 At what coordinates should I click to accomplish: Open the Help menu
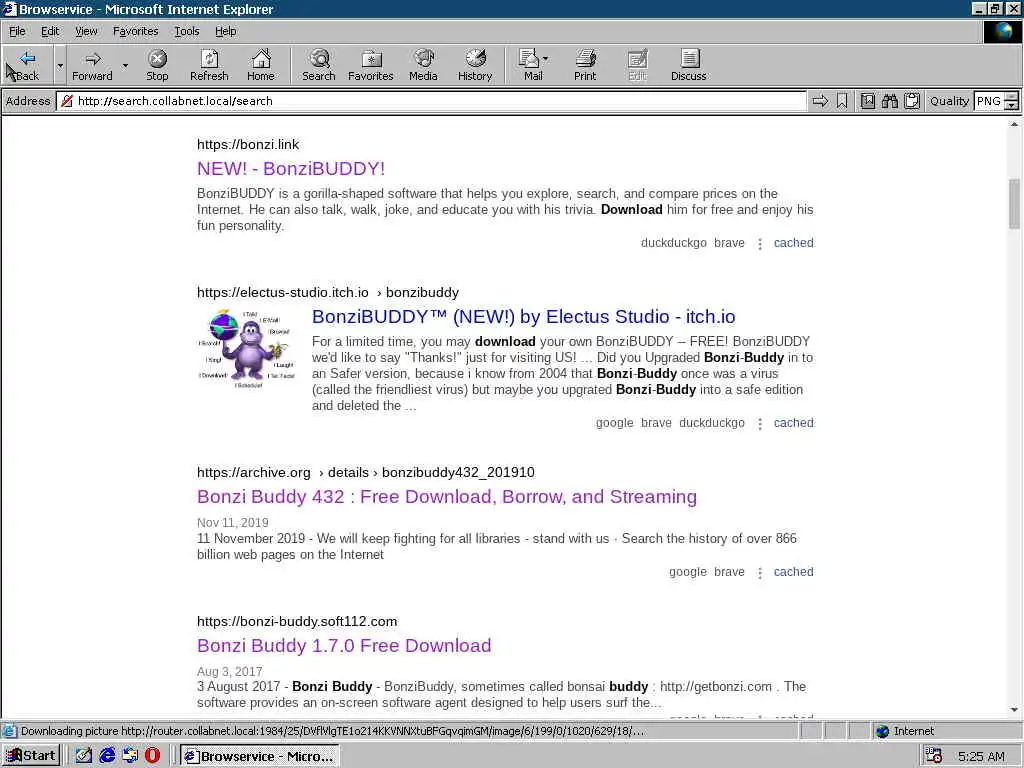point(225,31)
